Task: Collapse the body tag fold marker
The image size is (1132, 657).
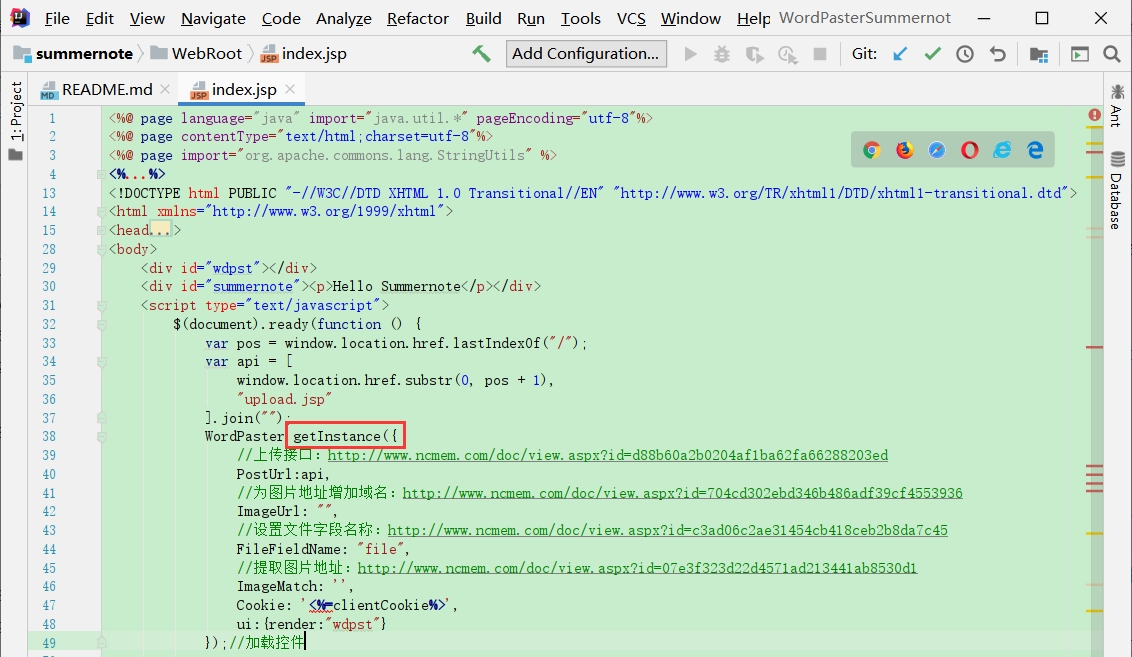Action: pos(102,249)
